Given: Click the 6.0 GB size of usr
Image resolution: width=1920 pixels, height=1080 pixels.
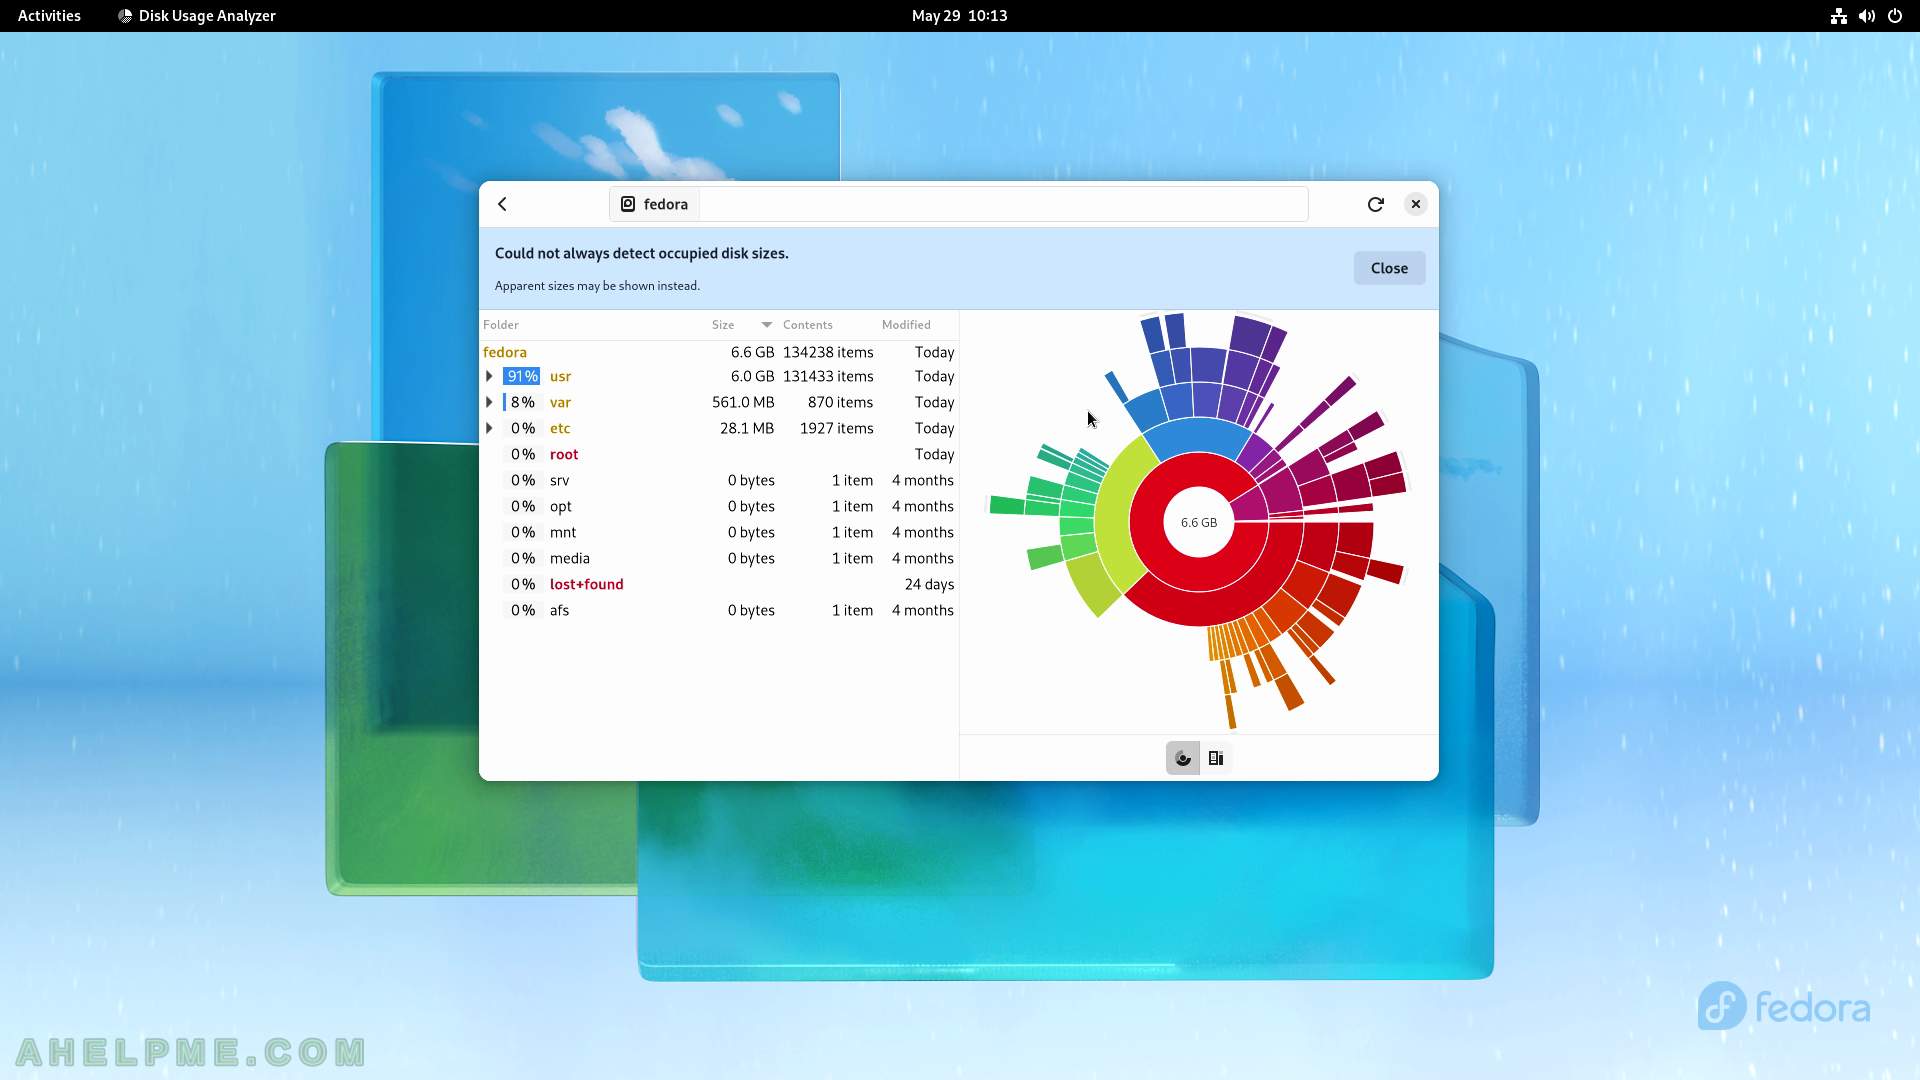Looking at the screenshot, I should point(752,376).
